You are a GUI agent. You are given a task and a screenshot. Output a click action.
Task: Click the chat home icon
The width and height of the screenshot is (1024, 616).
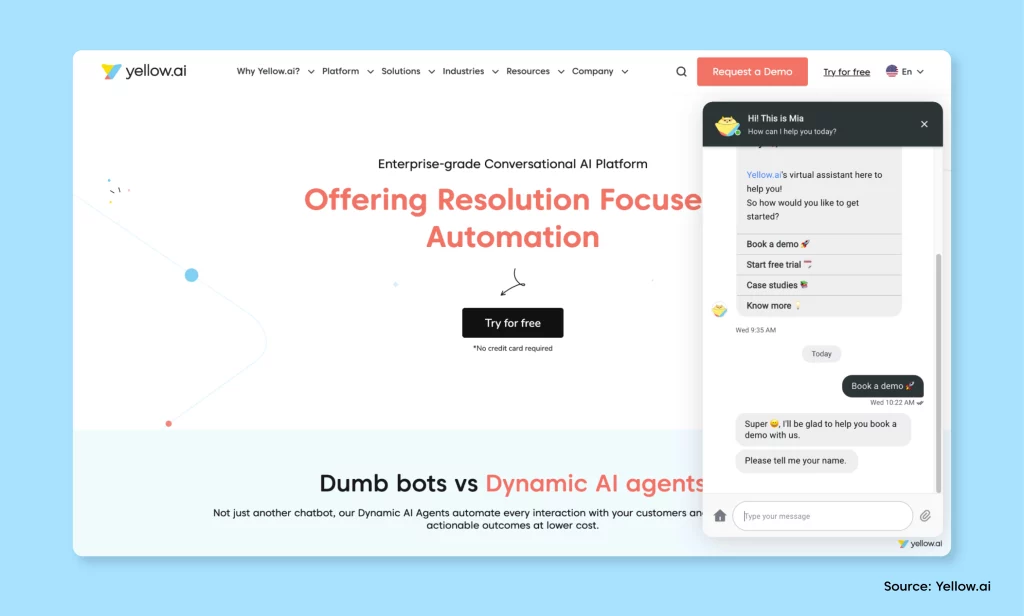720,516
